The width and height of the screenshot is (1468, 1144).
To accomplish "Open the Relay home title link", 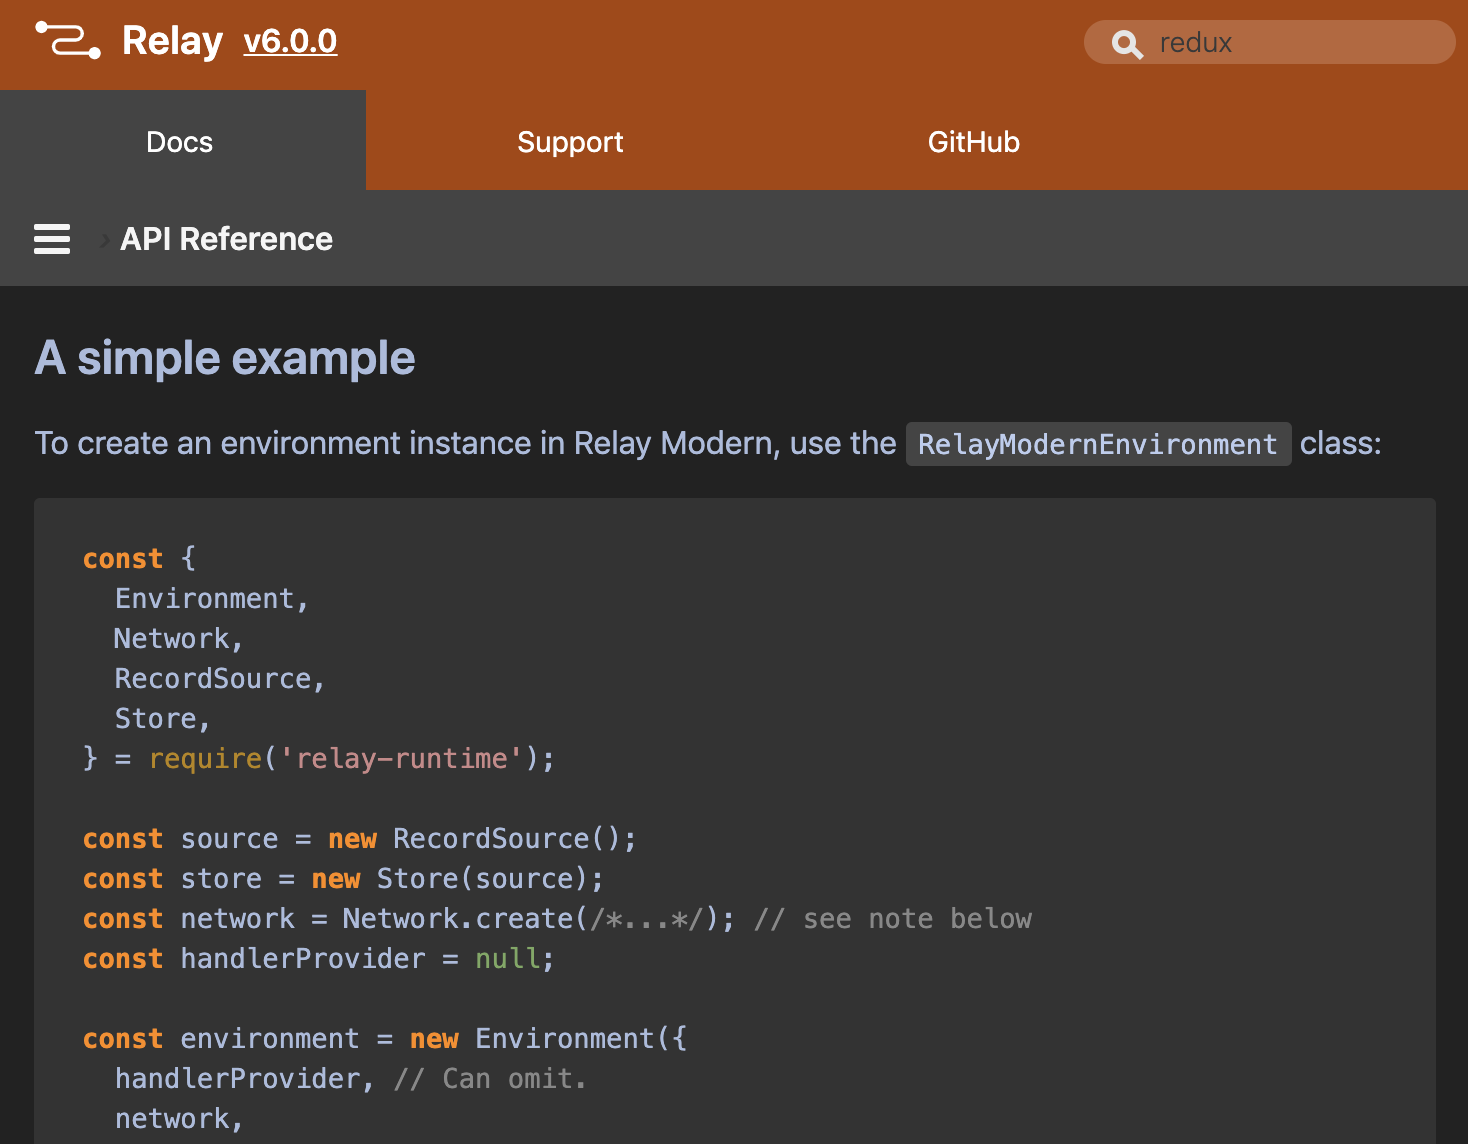I will pos(172,41).
